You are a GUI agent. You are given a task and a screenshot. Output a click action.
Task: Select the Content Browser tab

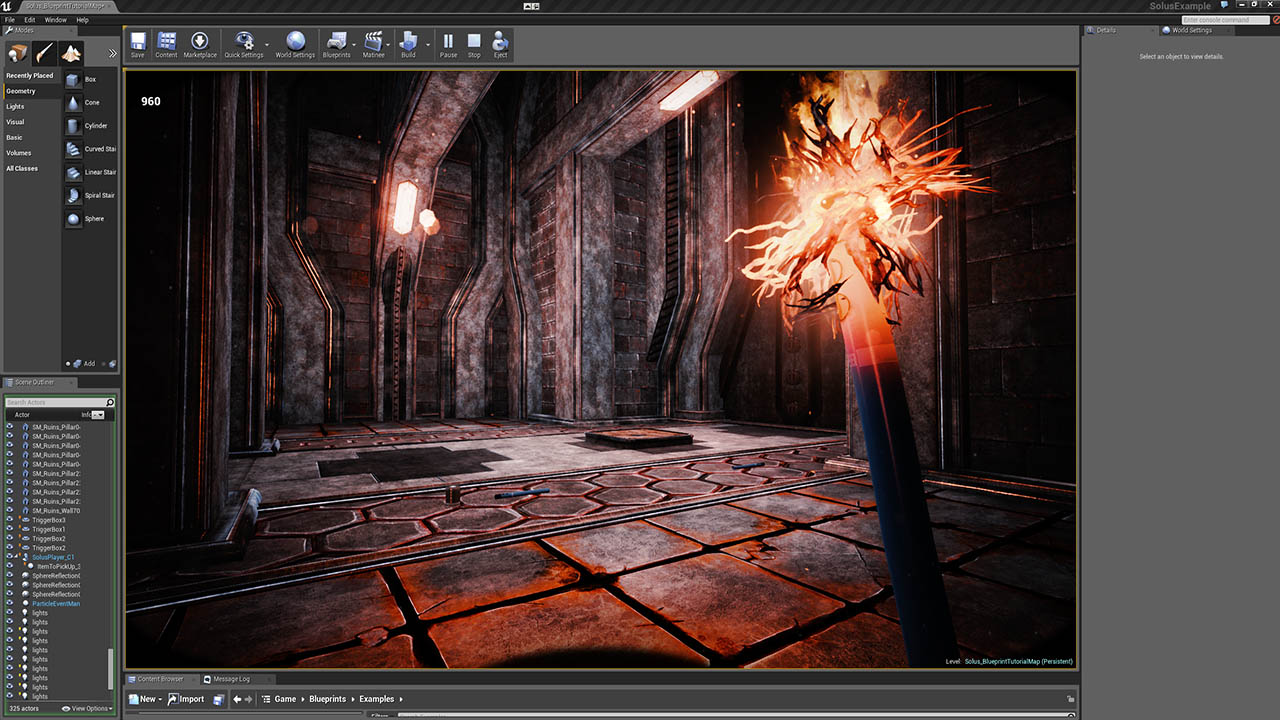[x=160, y=679]
